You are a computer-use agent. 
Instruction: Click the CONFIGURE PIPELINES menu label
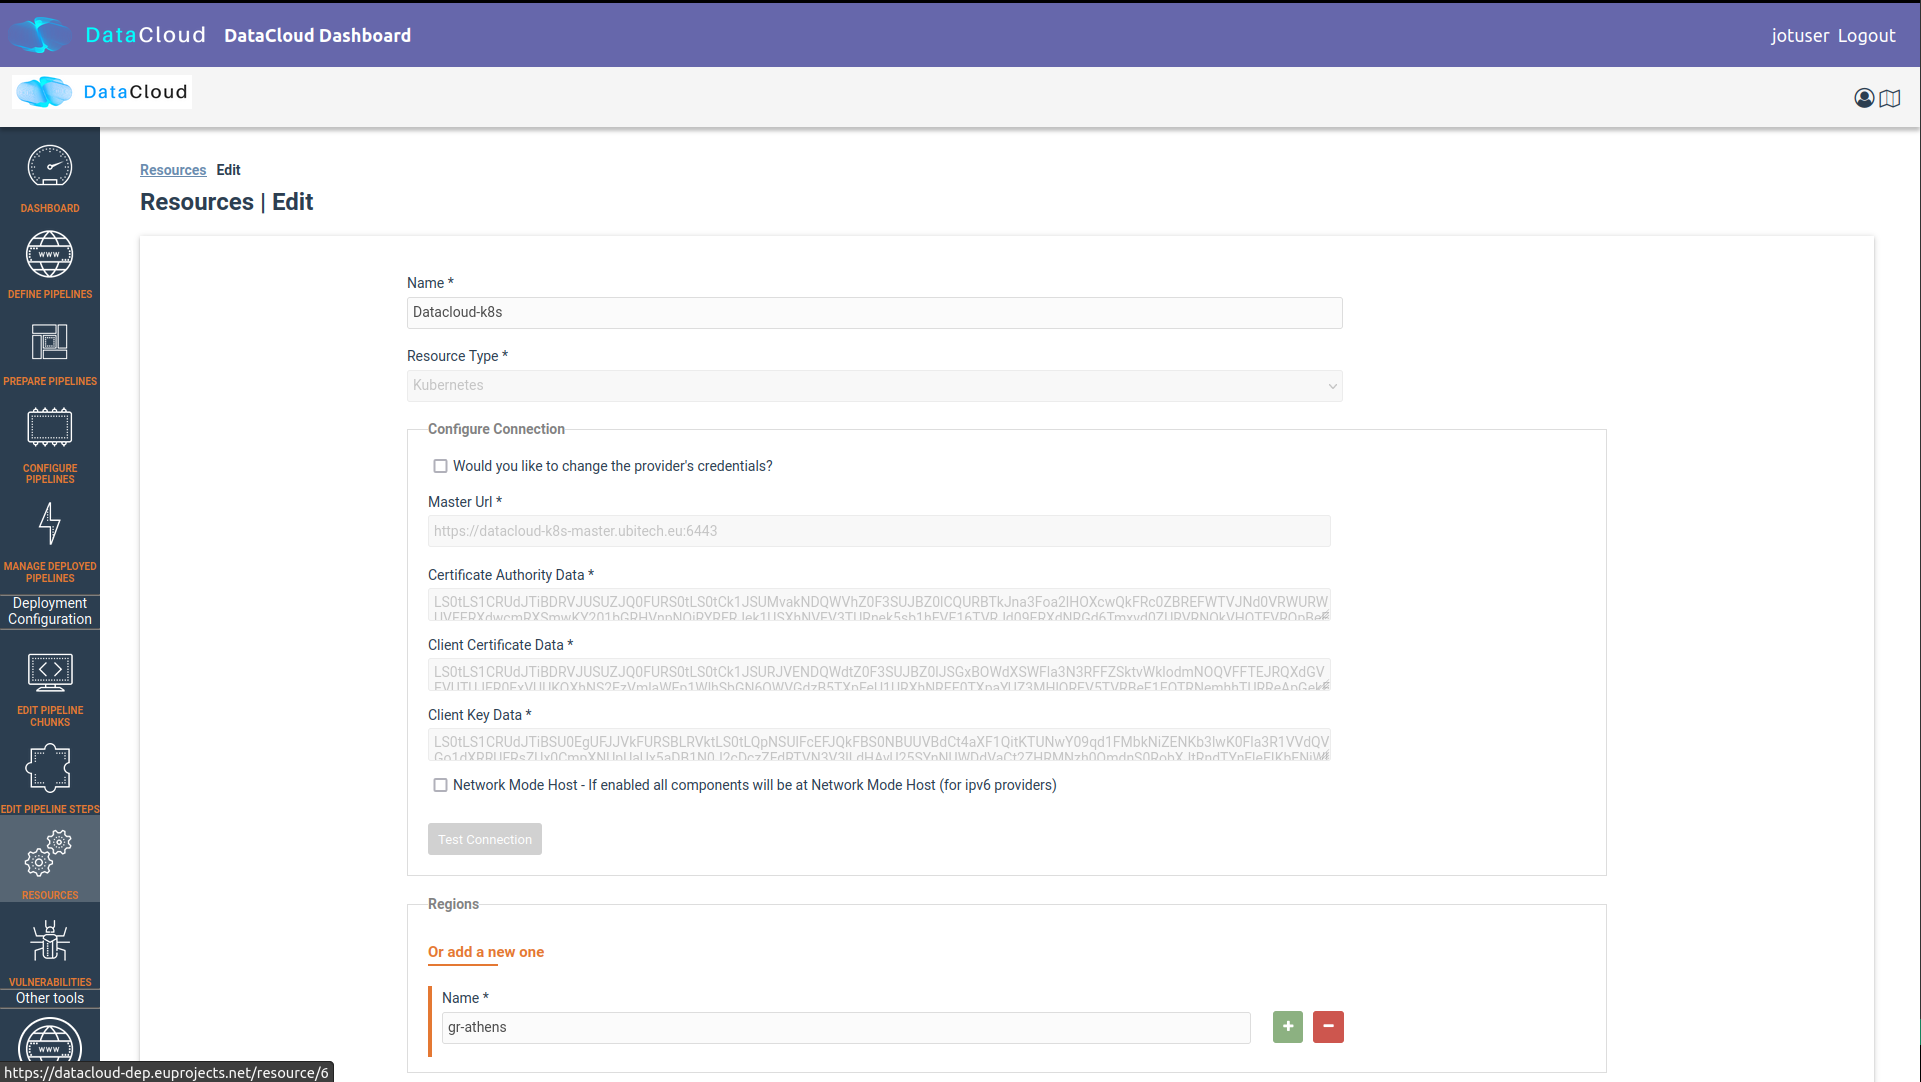[50, 474]
